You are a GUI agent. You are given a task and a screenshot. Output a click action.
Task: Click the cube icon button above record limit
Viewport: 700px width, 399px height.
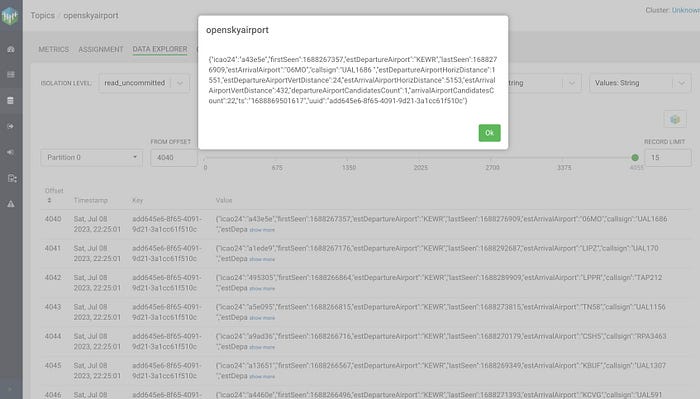[675, 119]
